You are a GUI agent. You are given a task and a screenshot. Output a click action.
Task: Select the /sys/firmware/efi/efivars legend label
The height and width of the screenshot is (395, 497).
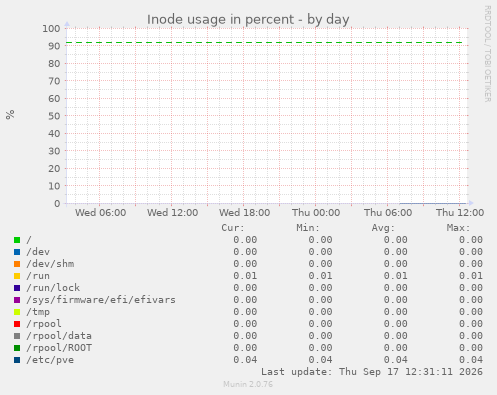click(101, 300)
